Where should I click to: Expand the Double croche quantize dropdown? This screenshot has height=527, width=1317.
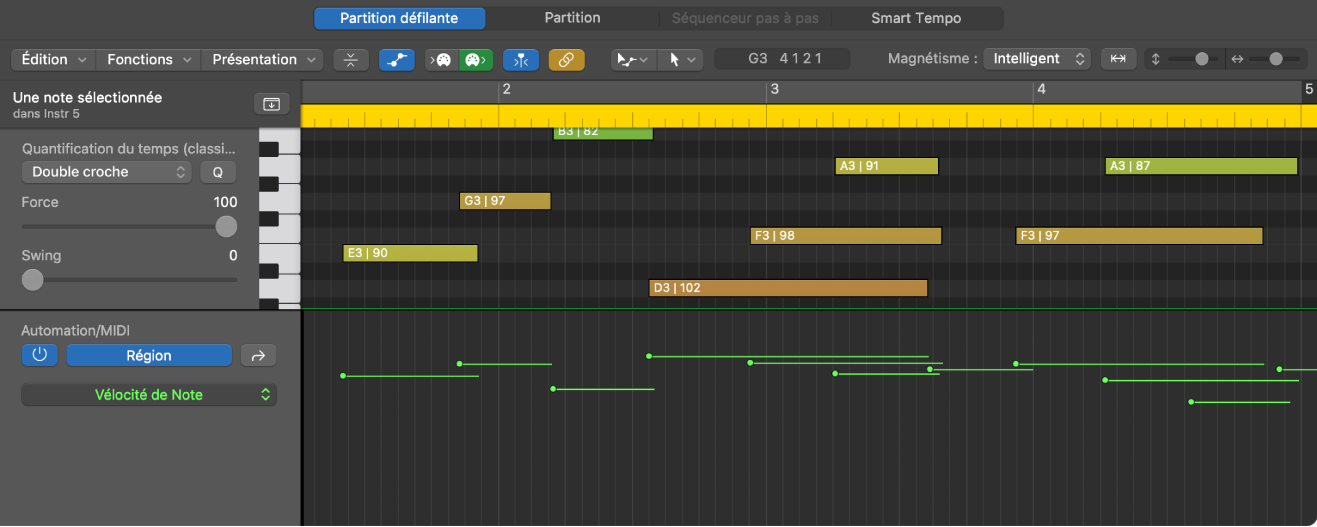pos(106,172)
